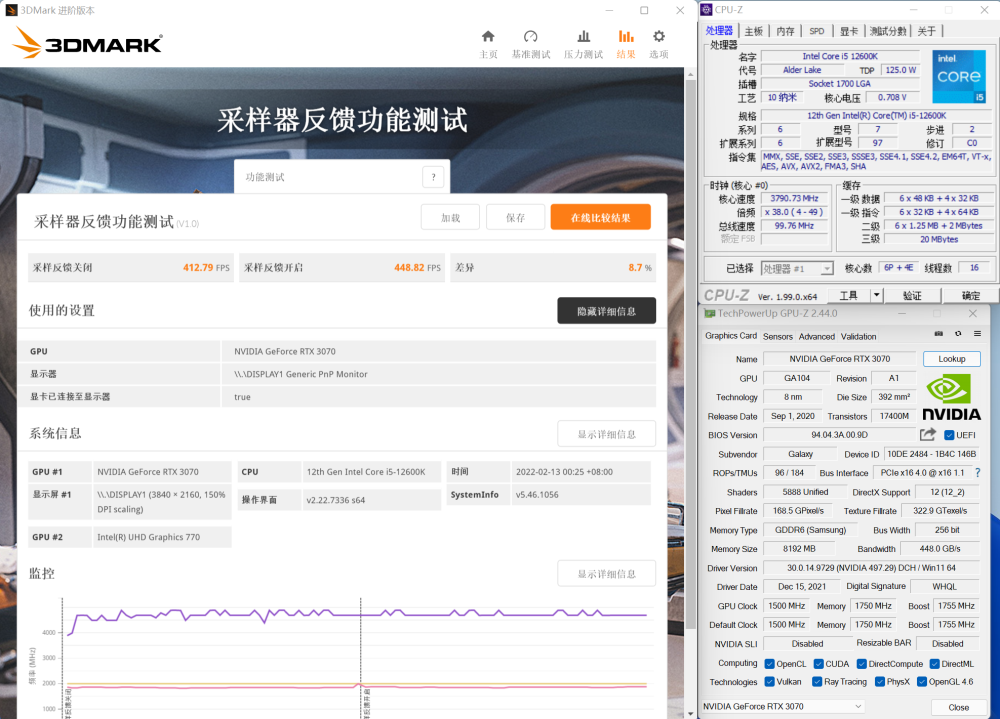Screen dimensions: 1000x719
Task: Open 基准测试 benchmark gauge icon
Action: [x=531, y=36]
